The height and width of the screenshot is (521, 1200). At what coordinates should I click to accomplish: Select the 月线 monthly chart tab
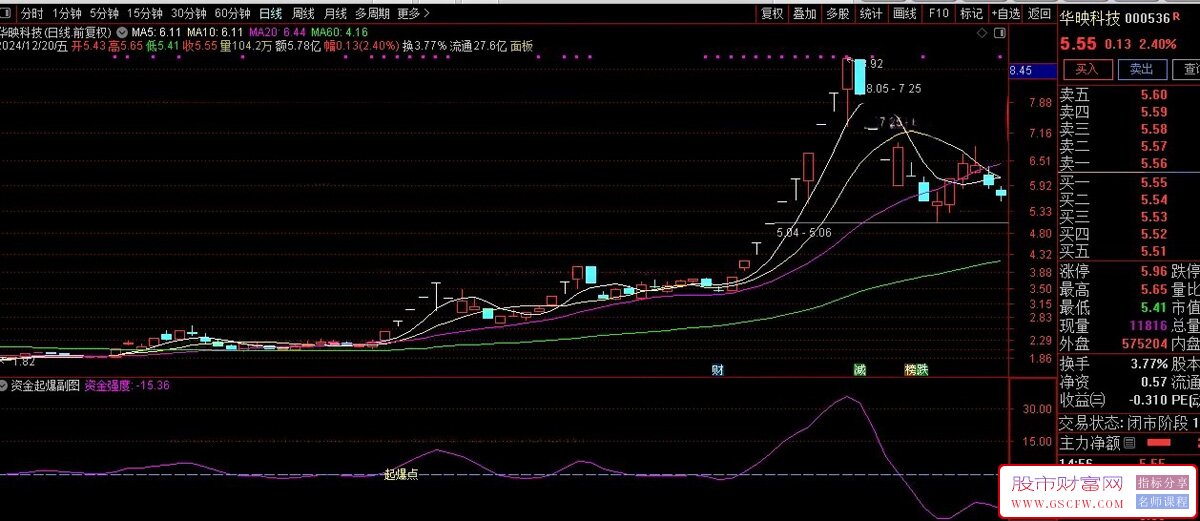coord(336,14)
